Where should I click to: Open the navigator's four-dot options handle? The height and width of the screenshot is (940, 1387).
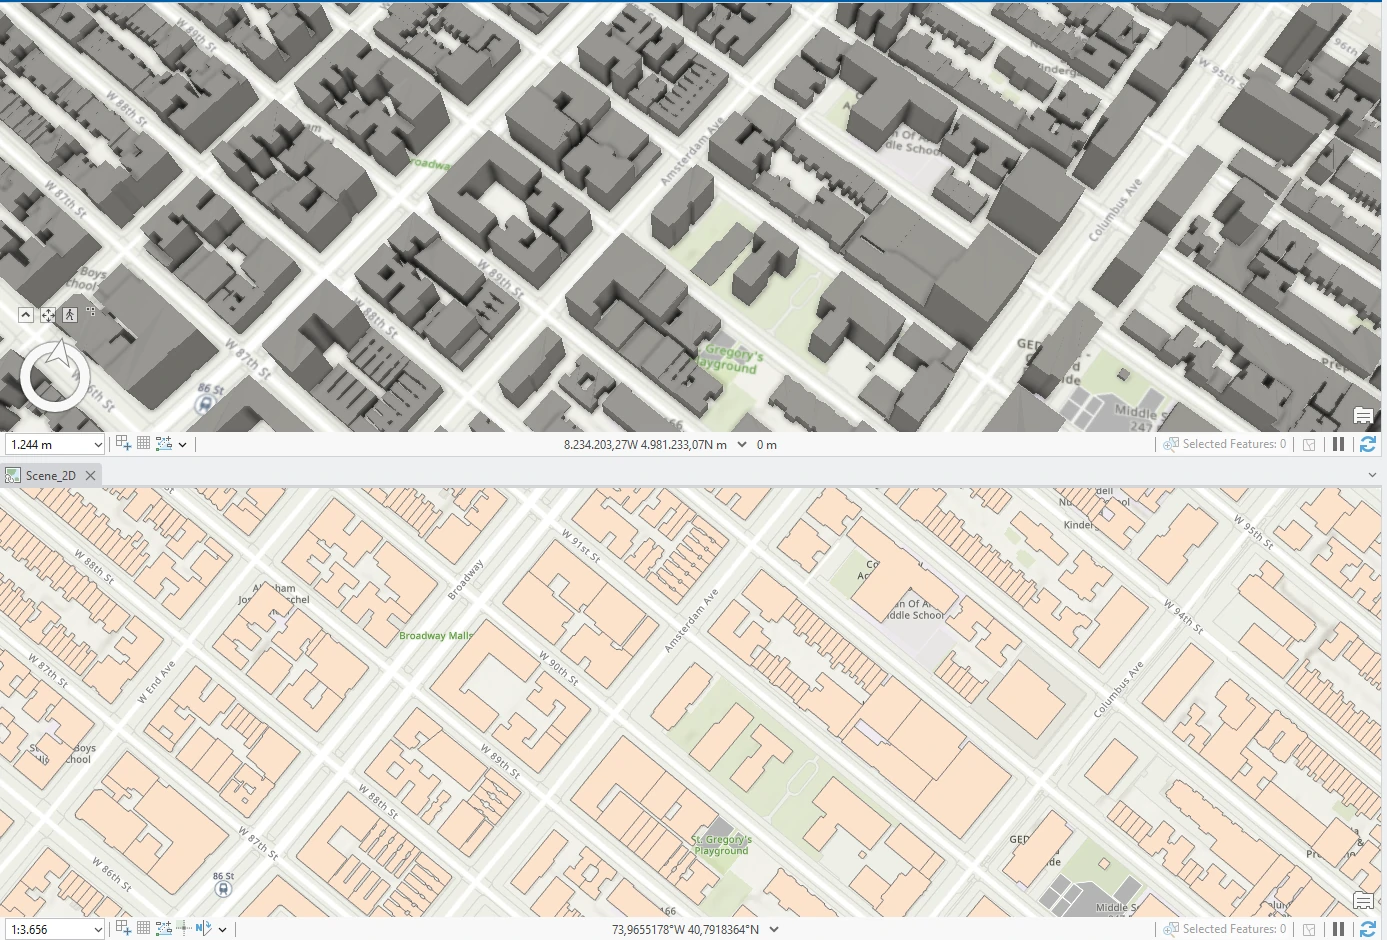(91, 311)
